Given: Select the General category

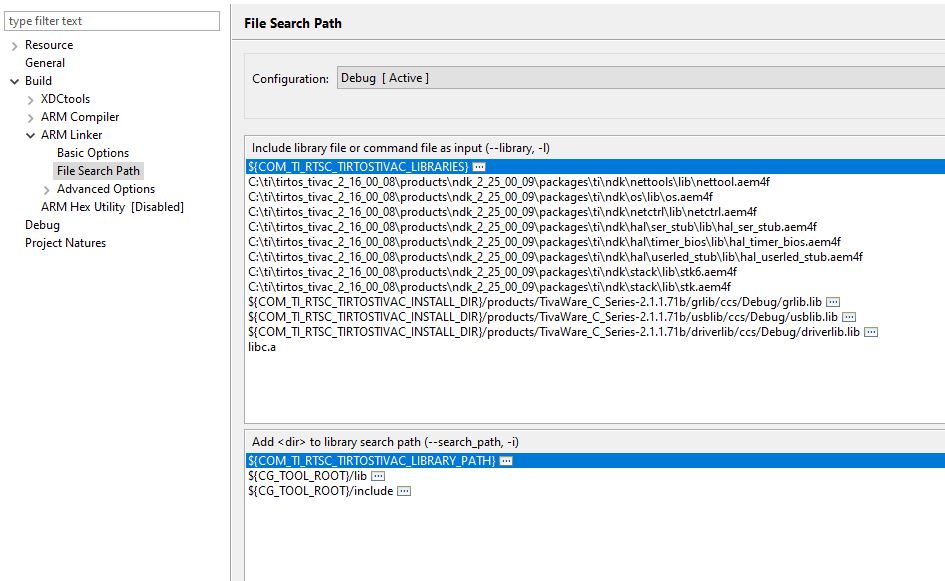Looking at the screenshot, I should click(x=45, y=63).
